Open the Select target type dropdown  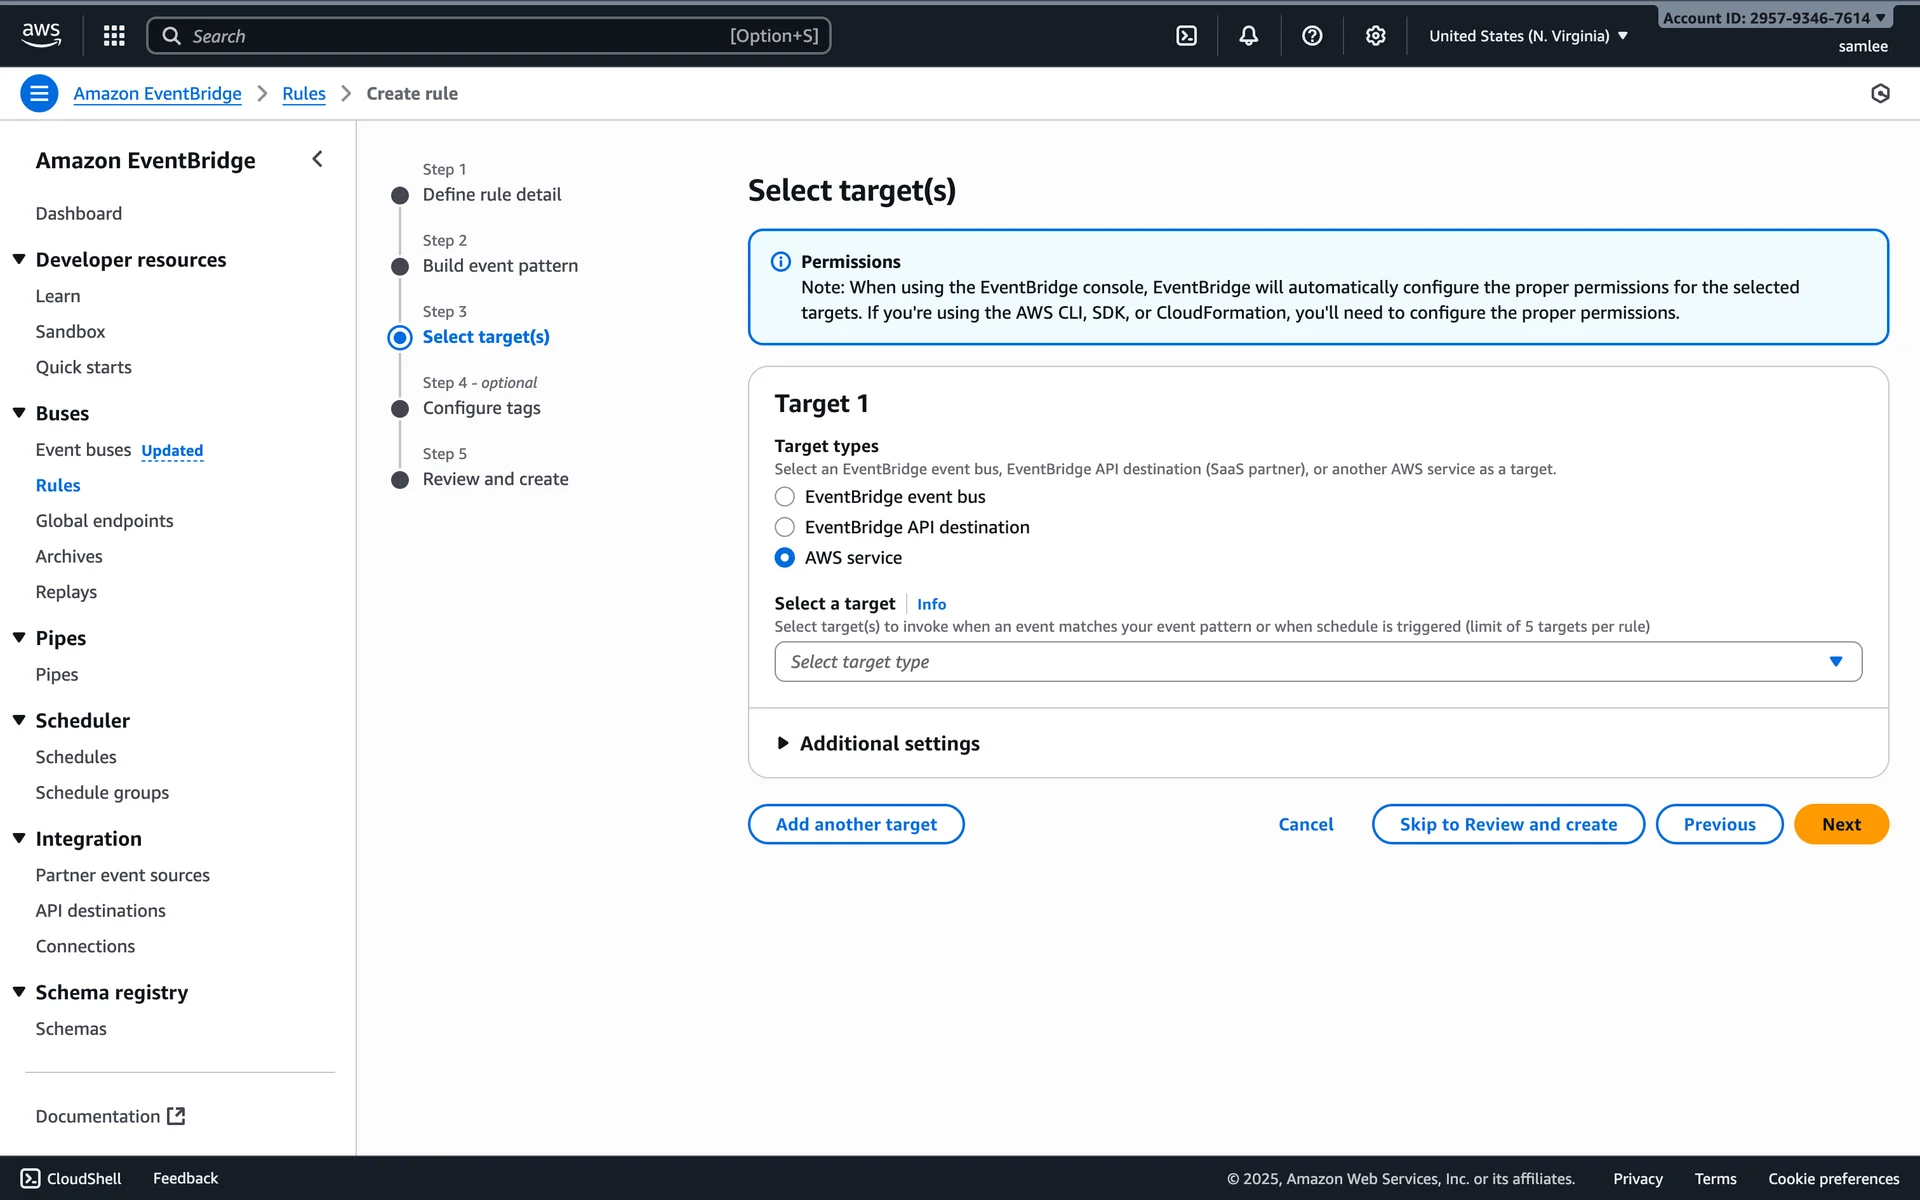pyautogui.click(x=1317, y=662)
